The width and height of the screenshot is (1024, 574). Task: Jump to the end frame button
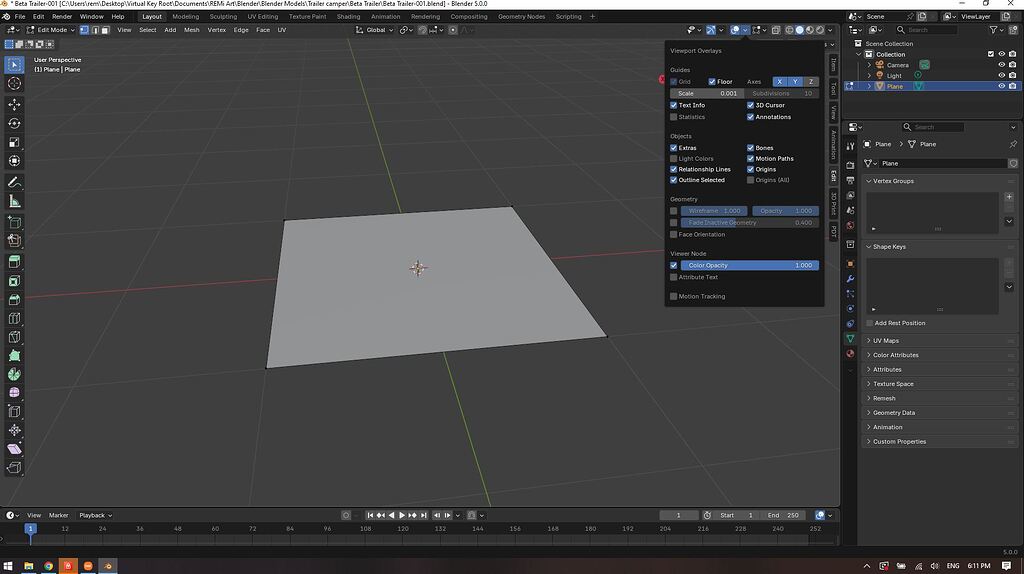click(423, 515)
